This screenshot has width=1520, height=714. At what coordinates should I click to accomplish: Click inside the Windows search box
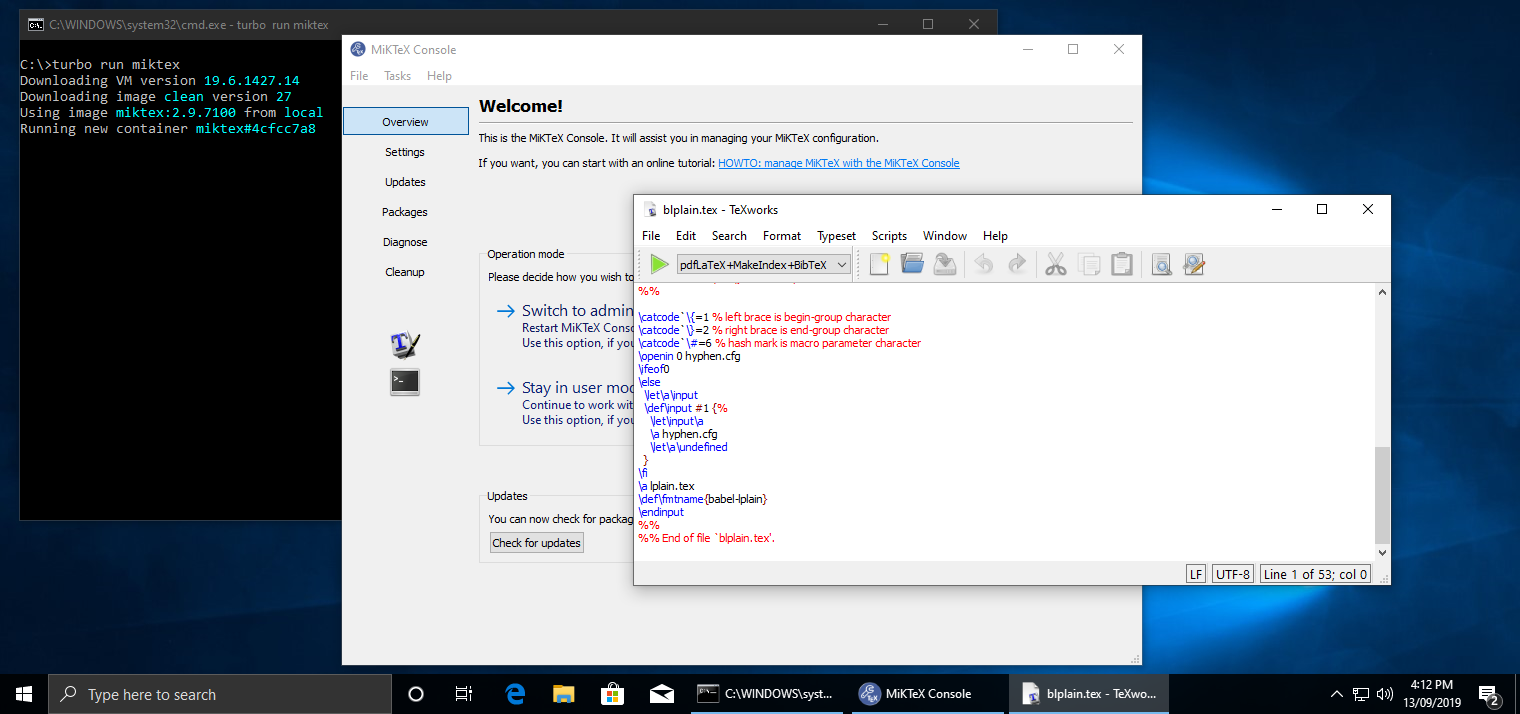(x=220, y=693)
